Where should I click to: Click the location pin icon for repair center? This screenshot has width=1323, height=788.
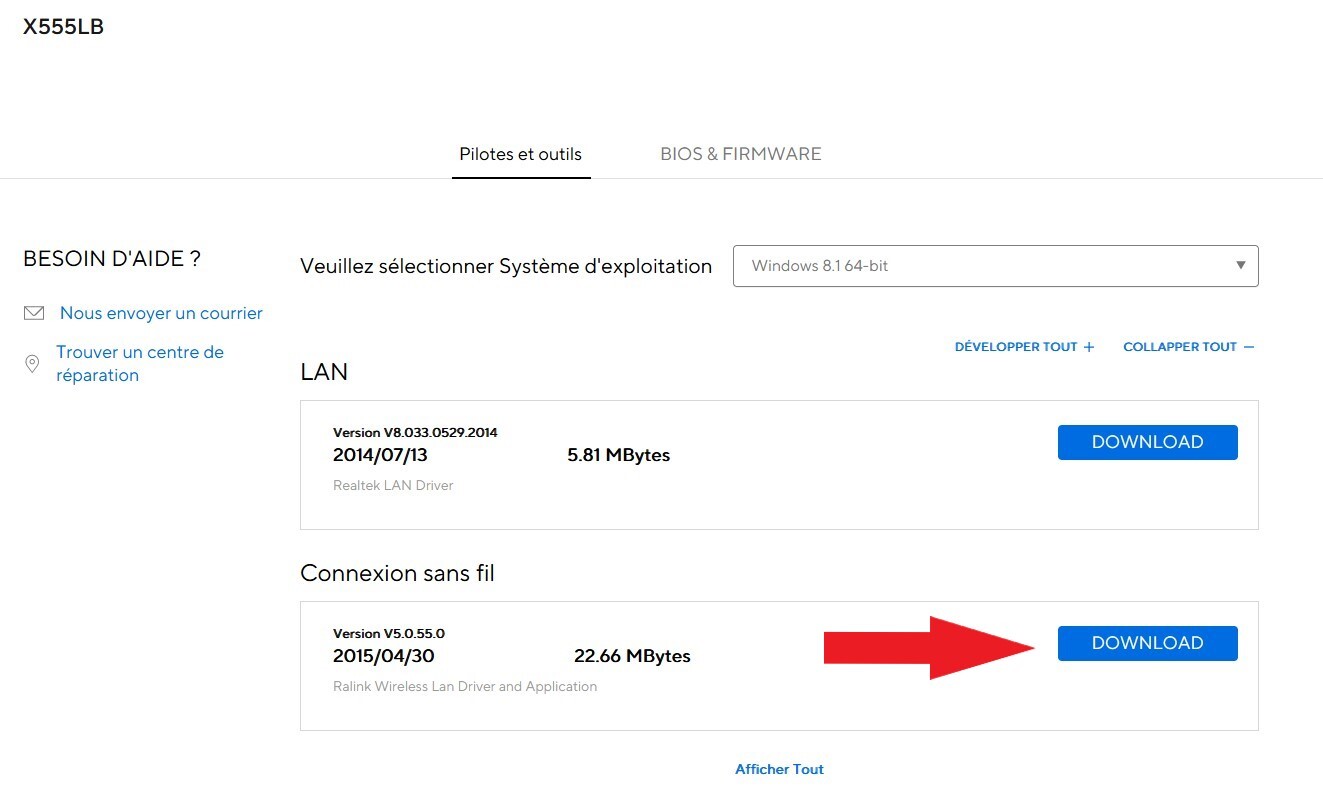[33, 364]
